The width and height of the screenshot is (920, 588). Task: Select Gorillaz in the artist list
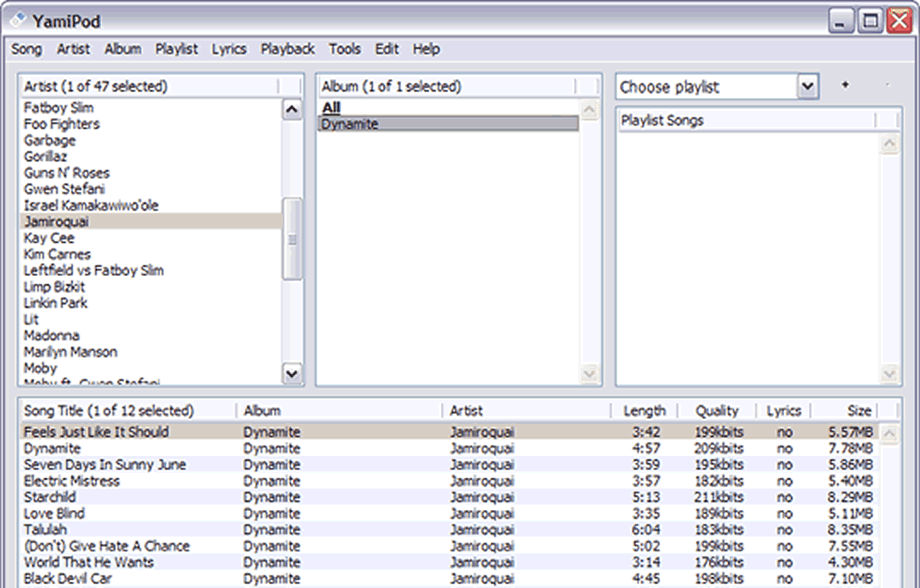pos(46,157)
